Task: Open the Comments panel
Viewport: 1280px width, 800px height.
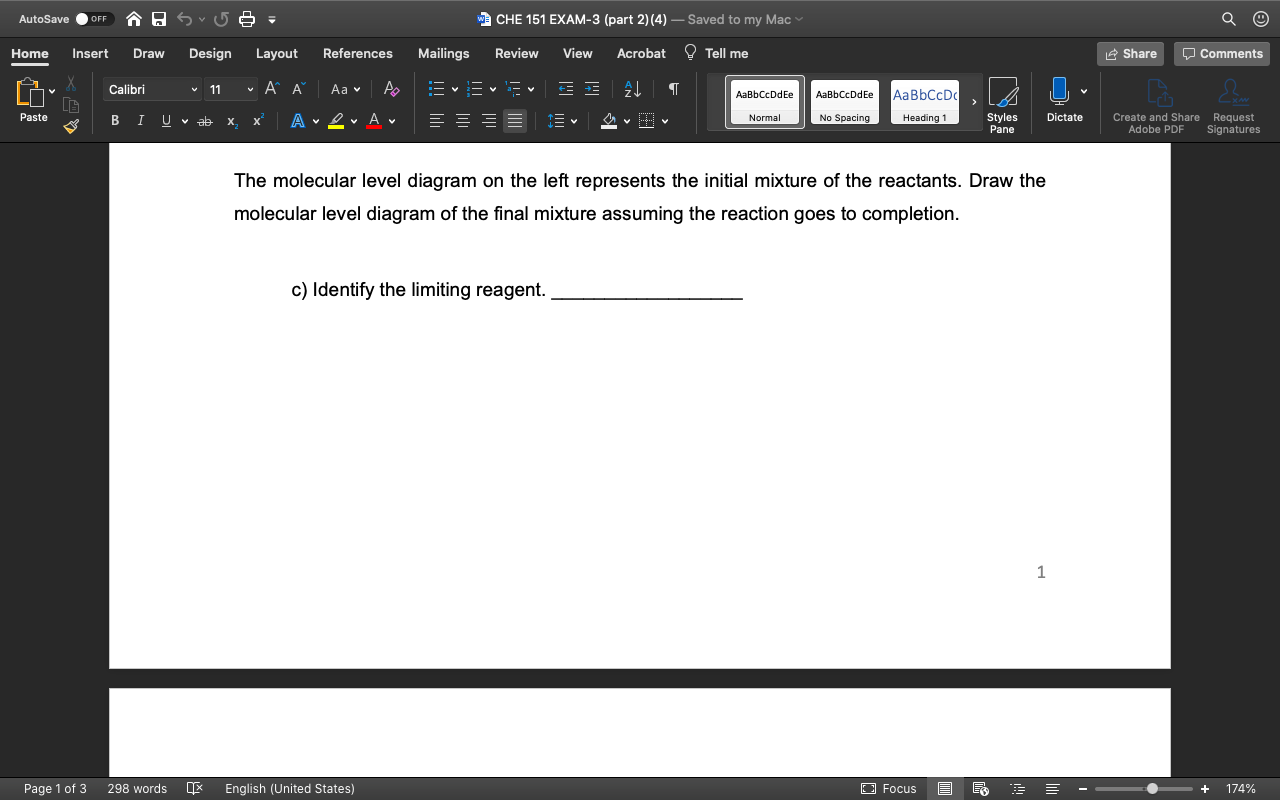Action: (x=1221, y=53)
